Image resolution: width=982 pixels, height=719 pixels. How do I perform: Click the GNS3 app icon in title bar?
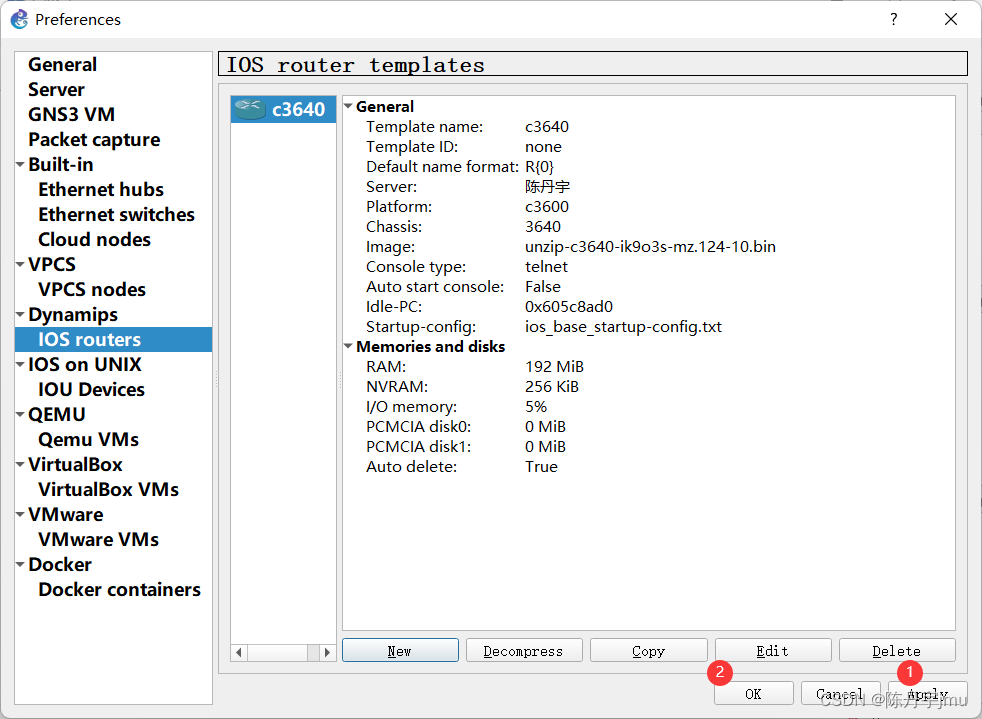19,19
